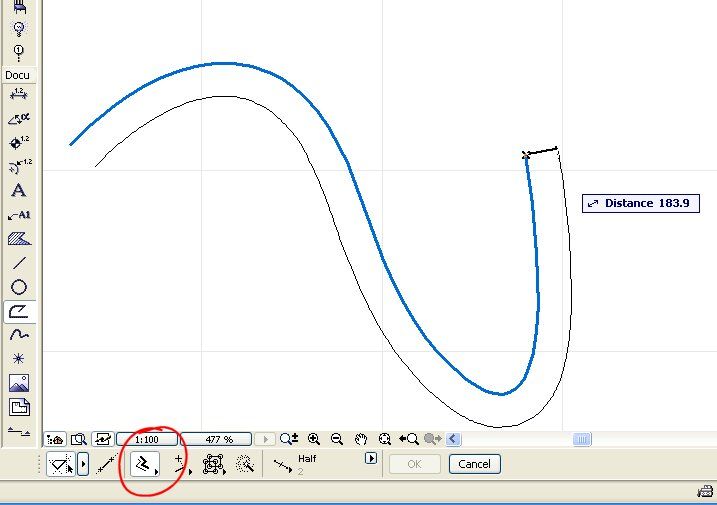Click the OK button
Viewport: 717px width, 505px height.
click(414, 464)
